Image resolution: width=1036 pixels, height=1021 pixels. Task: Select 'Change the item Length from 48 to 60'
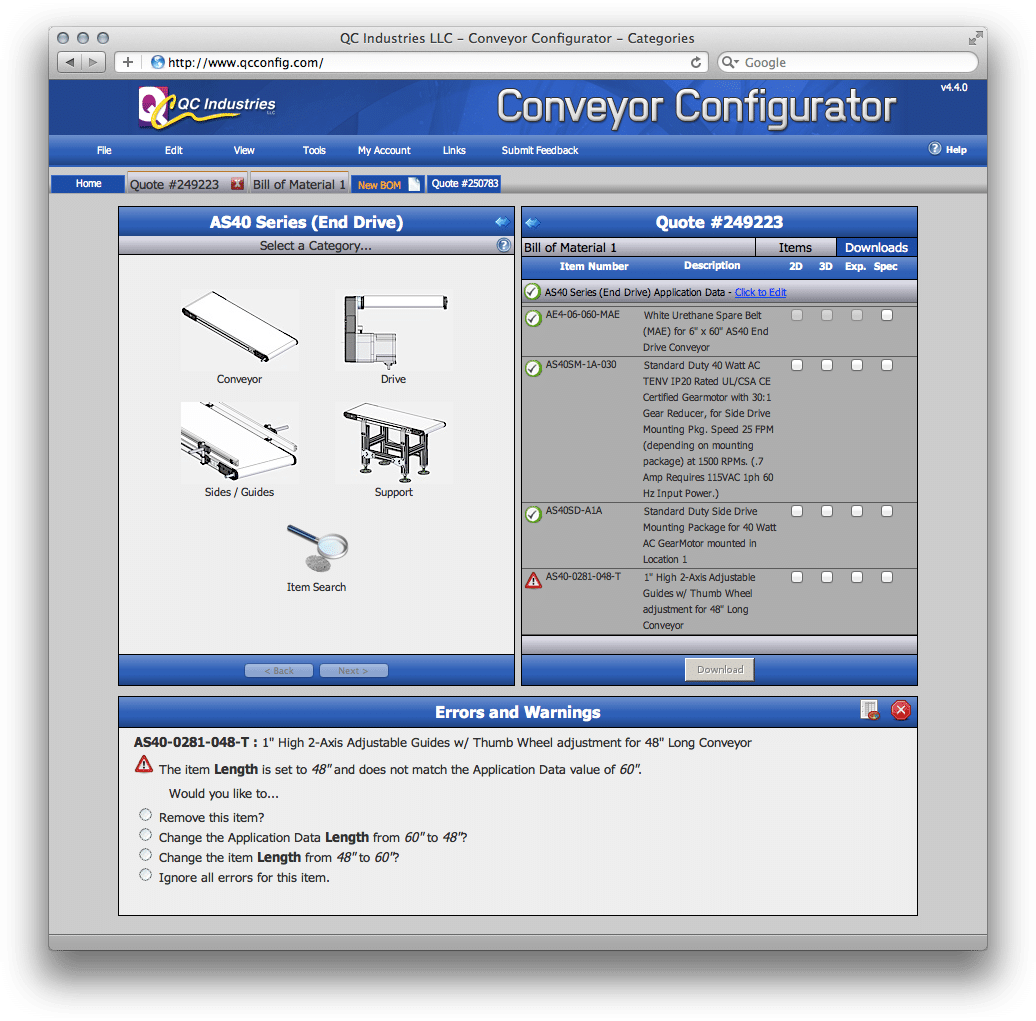[145, 855]
